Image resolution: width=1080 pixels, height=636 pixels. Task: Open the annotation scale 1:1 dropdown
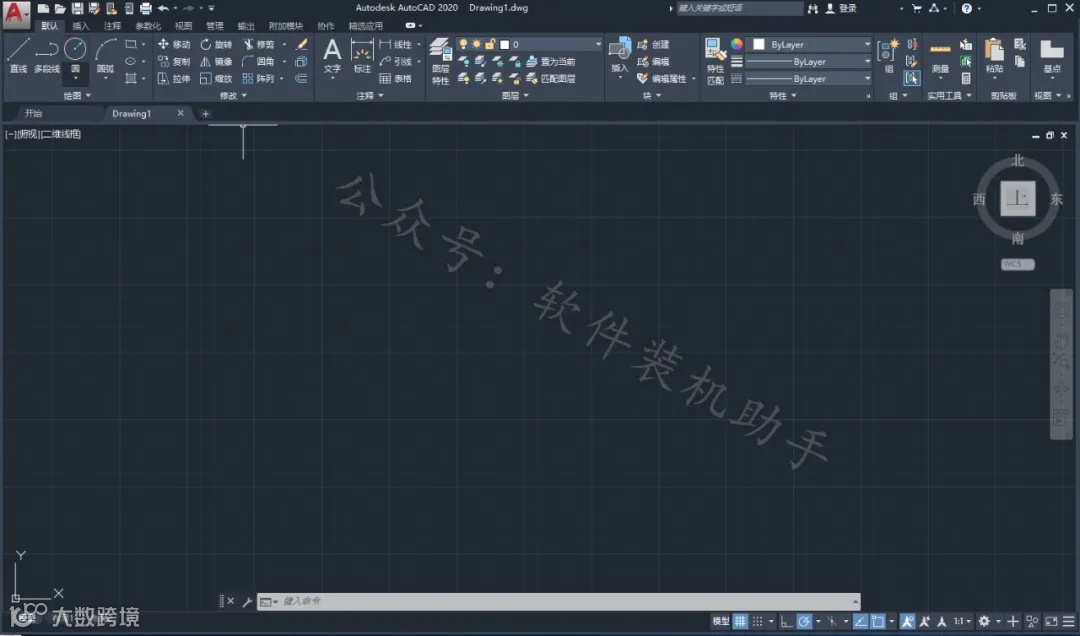click(x=962, y=621)
